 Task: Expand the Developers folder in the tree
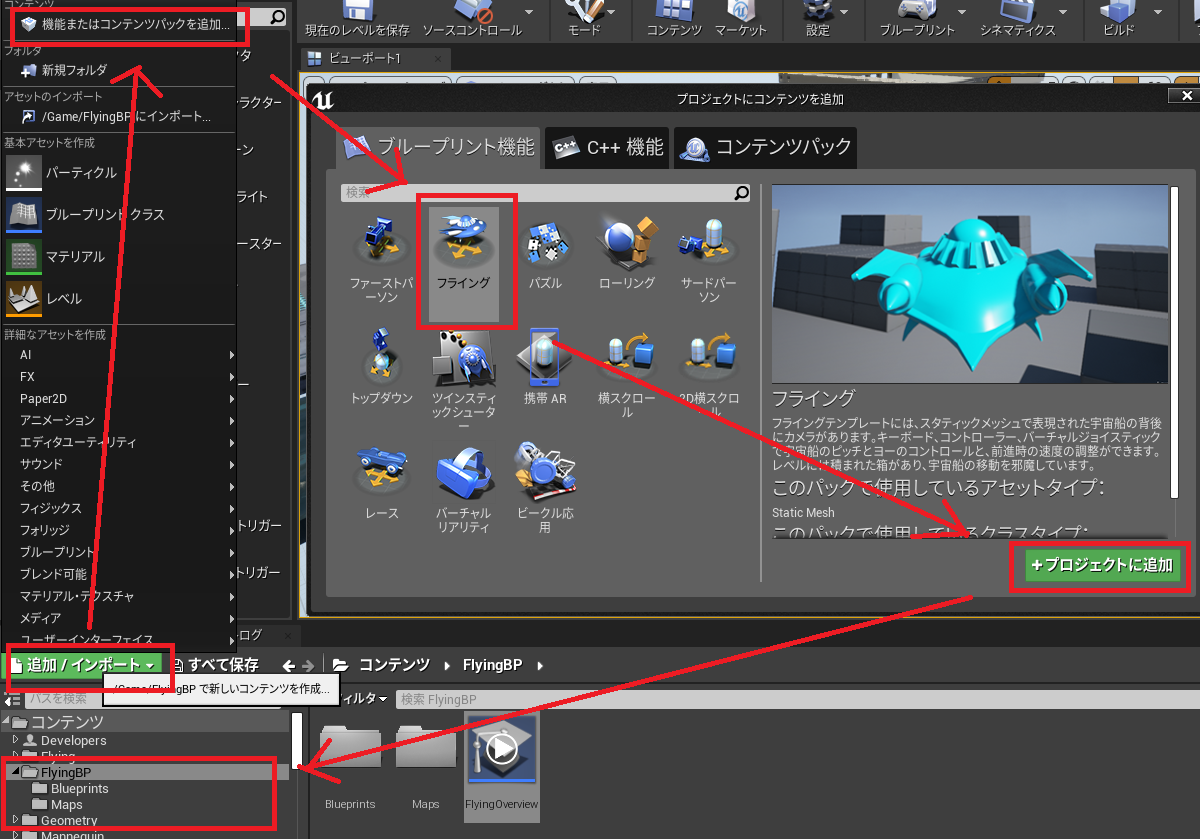pos(15,740)
